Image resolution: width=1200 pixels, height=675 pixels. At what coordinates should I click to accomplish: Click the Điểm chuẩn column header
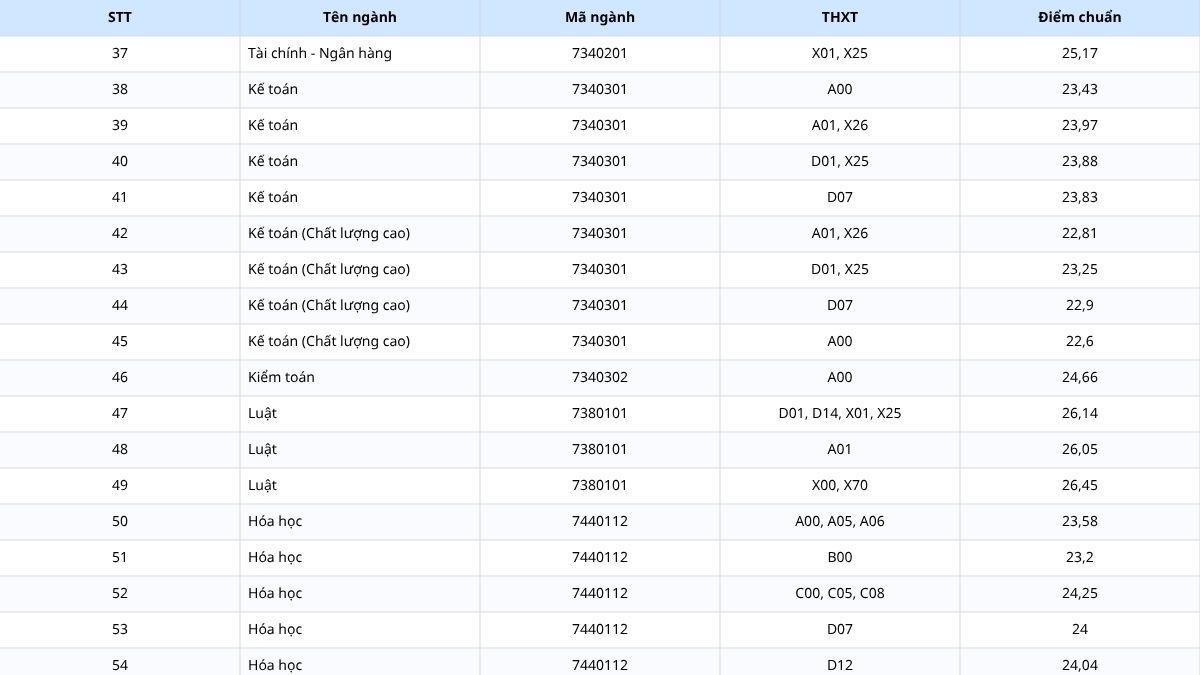[1080, 17]
